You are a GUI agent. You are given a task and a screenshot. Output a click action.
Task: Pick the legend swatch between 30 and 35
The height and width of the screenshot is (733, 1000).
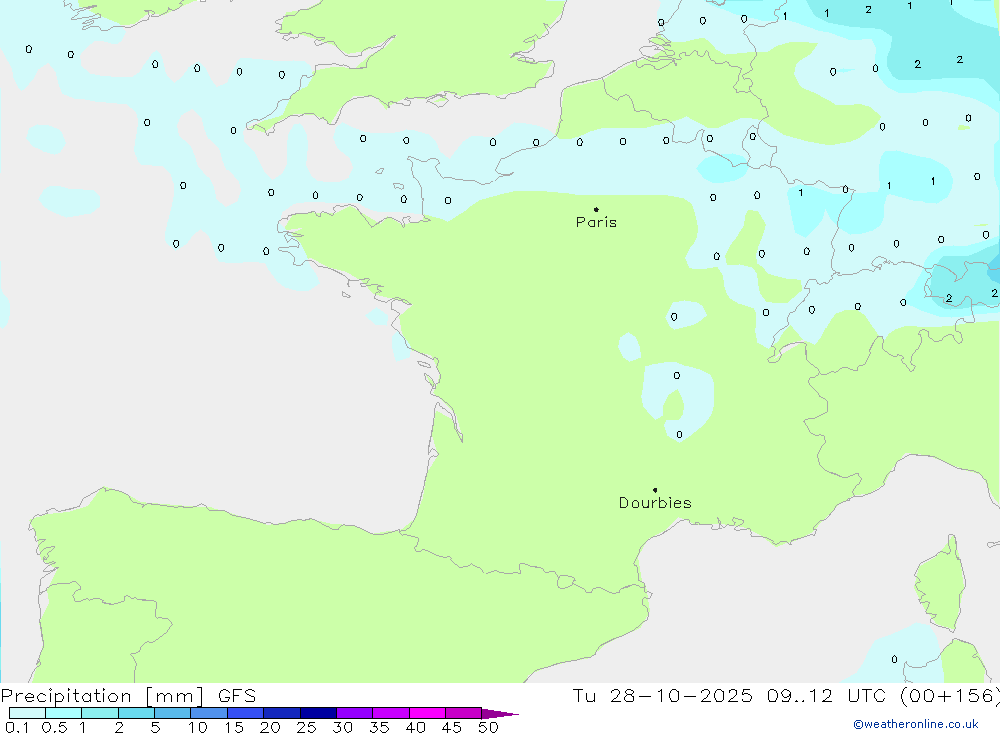tap(355, 713)
